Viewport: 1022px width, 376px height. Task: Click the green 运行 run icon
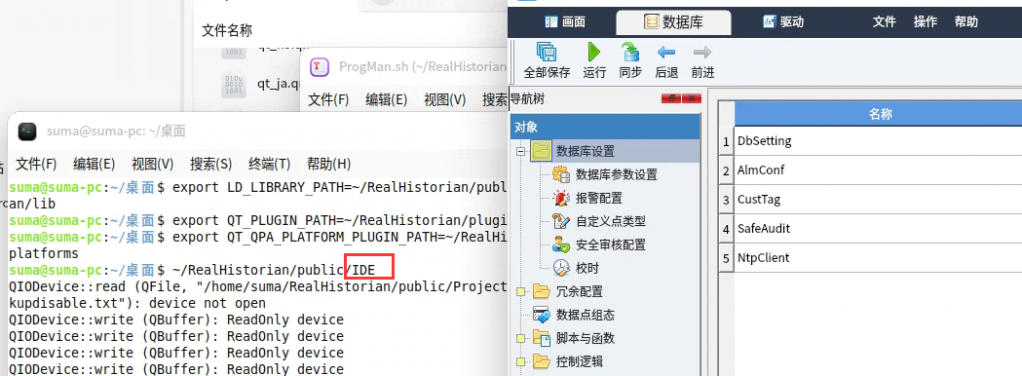(x=594, y=53)
